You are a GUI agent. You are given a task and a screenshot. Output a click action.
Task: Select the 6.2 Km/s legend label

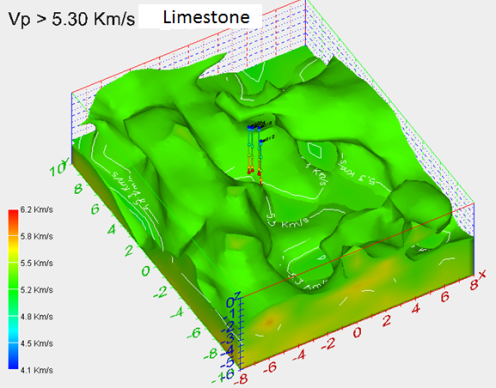pos(37,210)
